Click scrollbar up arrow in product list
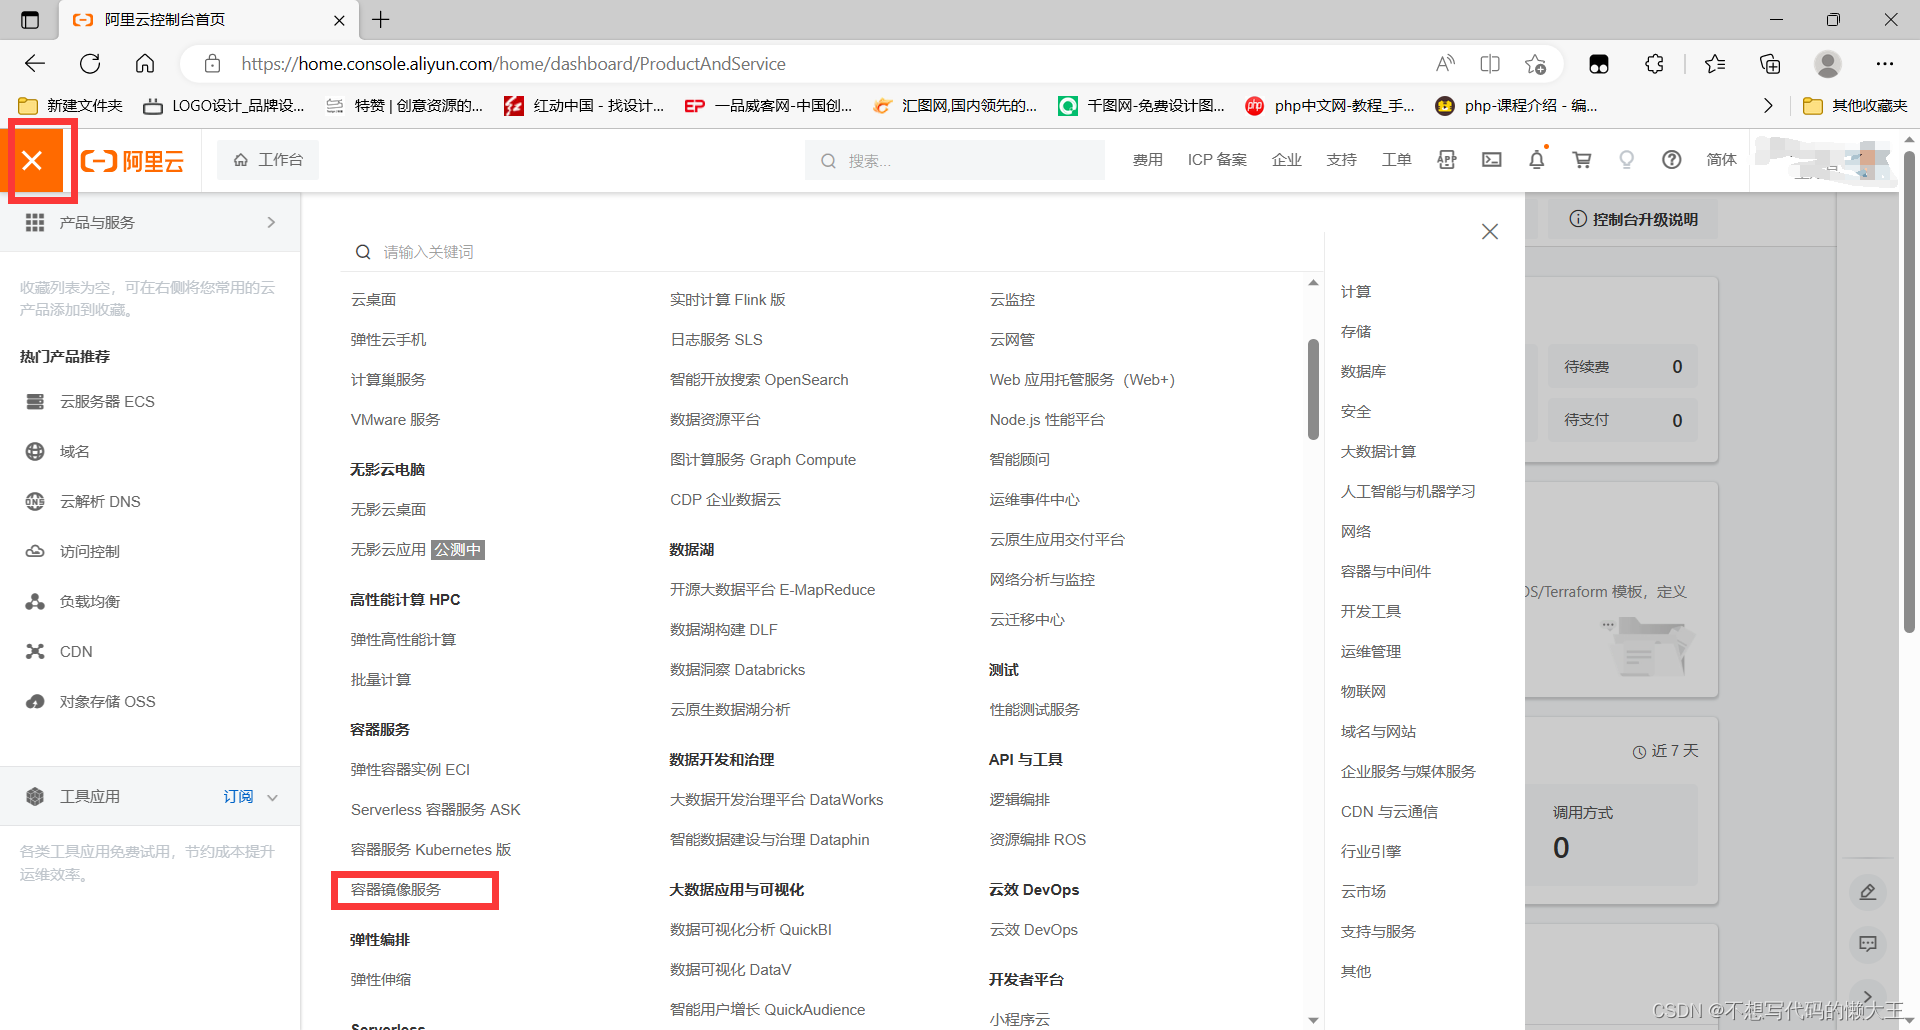 tap(1313, 283)
